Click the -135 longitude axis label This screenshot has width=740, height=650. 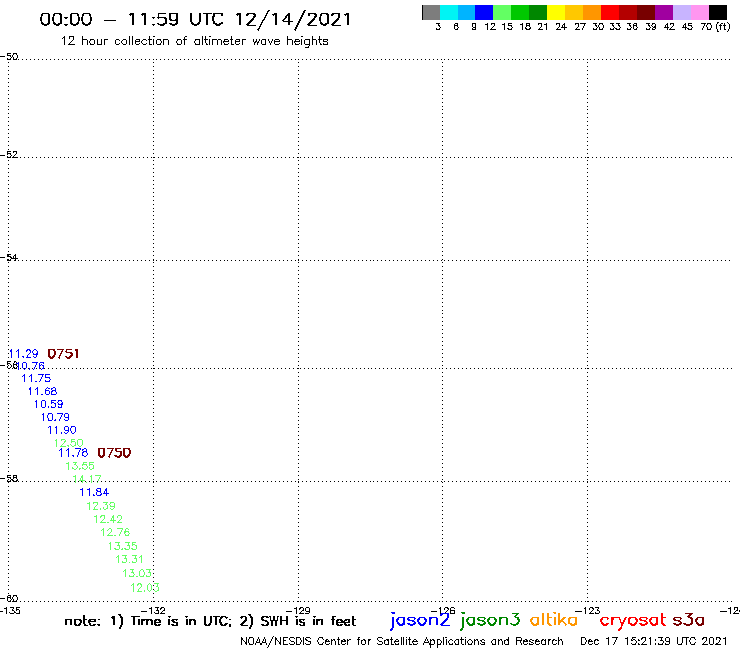(x=10, y=610)
